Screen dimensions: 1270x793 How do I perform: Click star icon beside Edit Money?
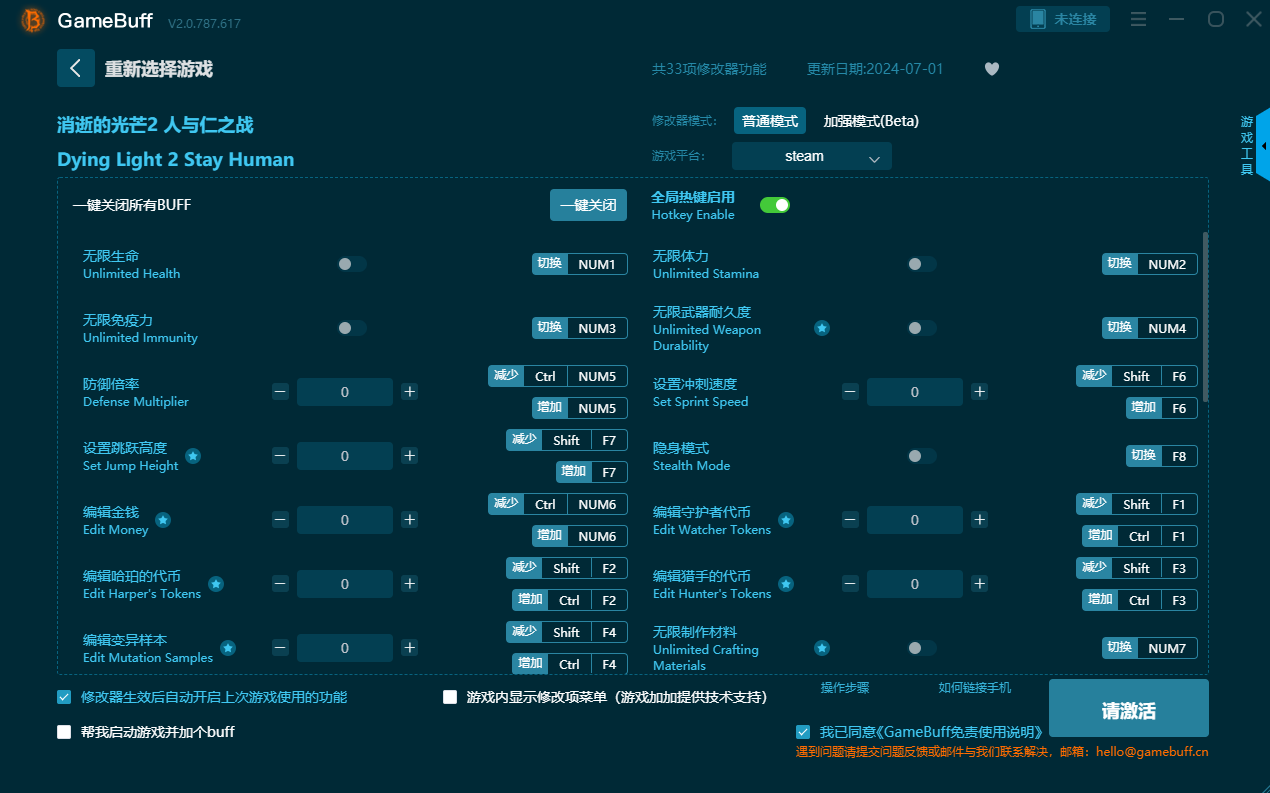(x=163, y=520)
